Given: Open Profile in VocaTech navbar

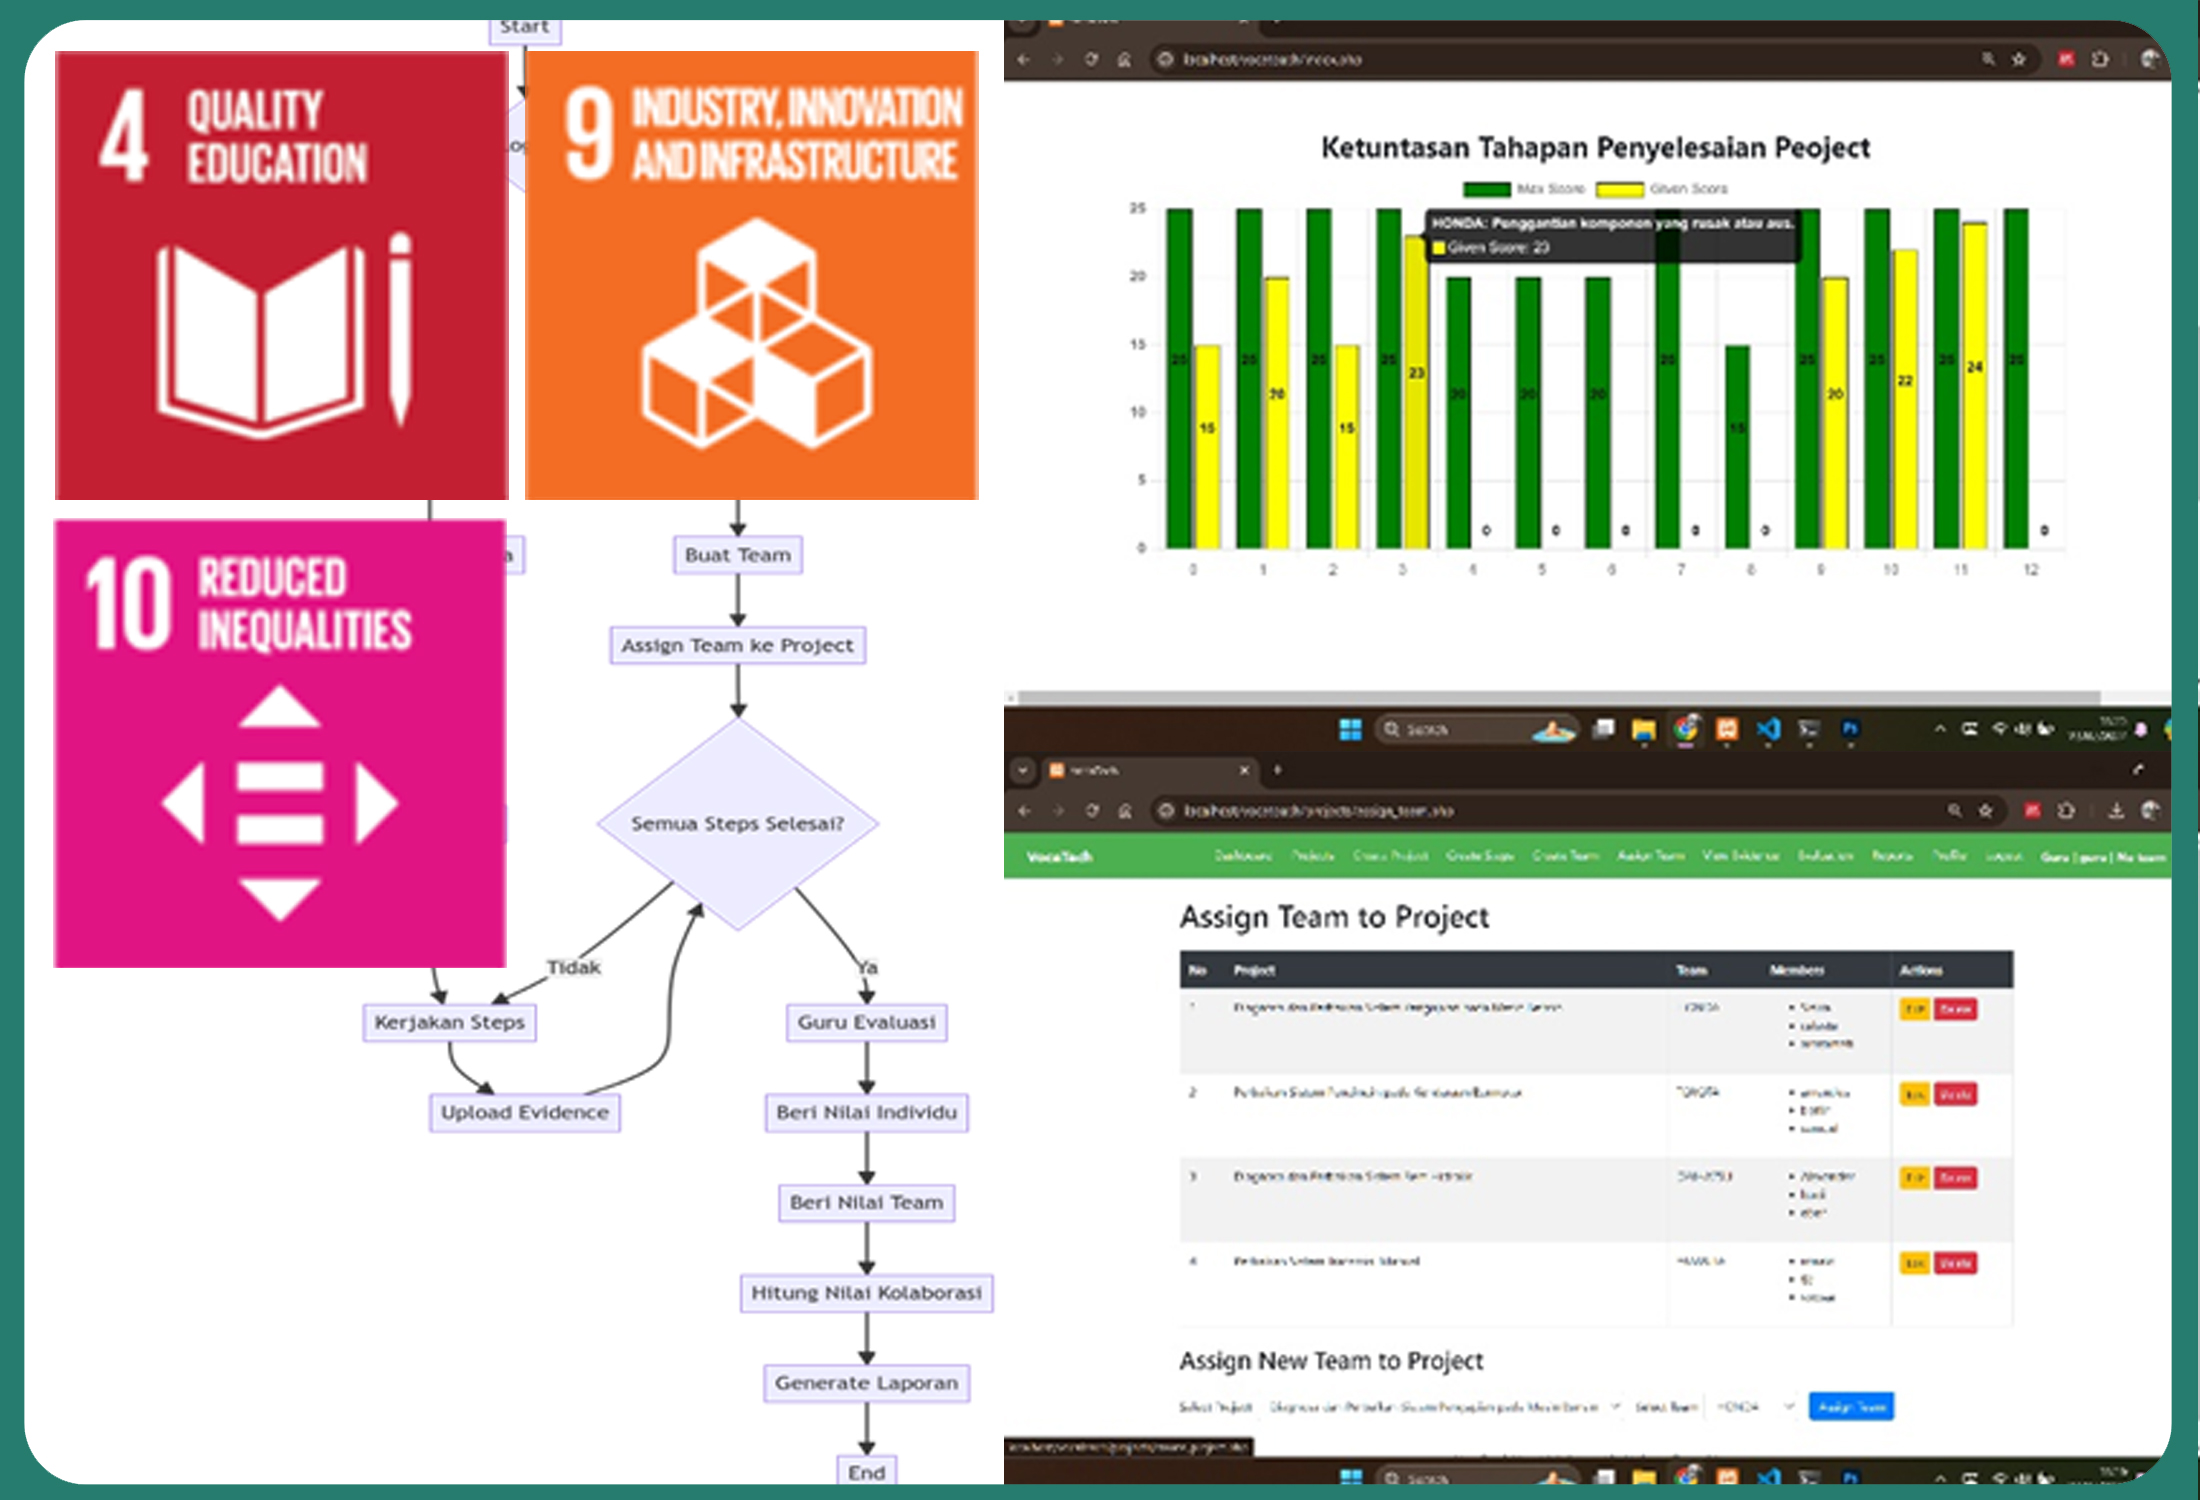Looking at the screenshot, I should [1949, 856].
